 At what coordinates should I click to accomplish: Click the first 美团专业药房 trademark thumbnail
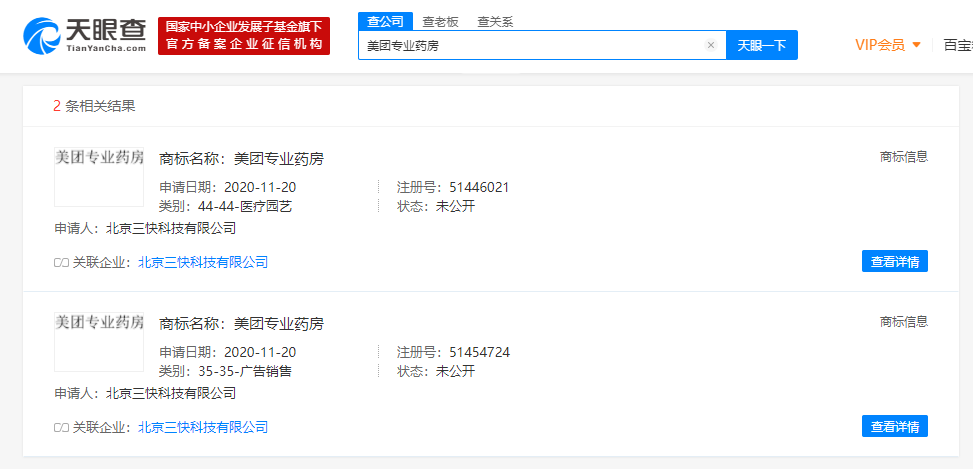point(98,176)
